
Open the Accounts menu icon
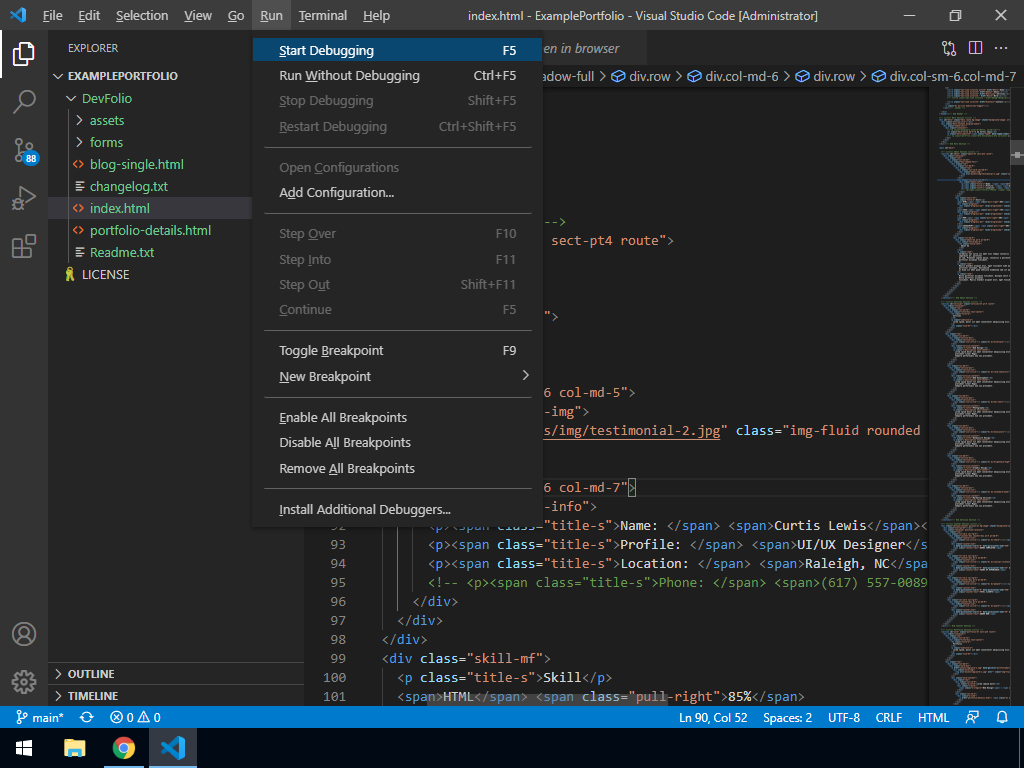24,634
